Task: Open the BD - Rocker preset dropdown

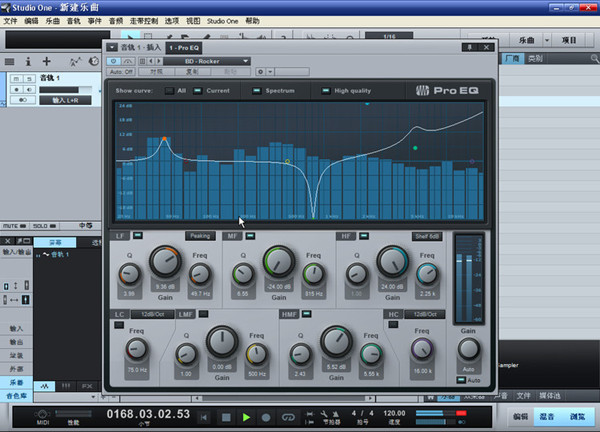Action: (201, 61)
